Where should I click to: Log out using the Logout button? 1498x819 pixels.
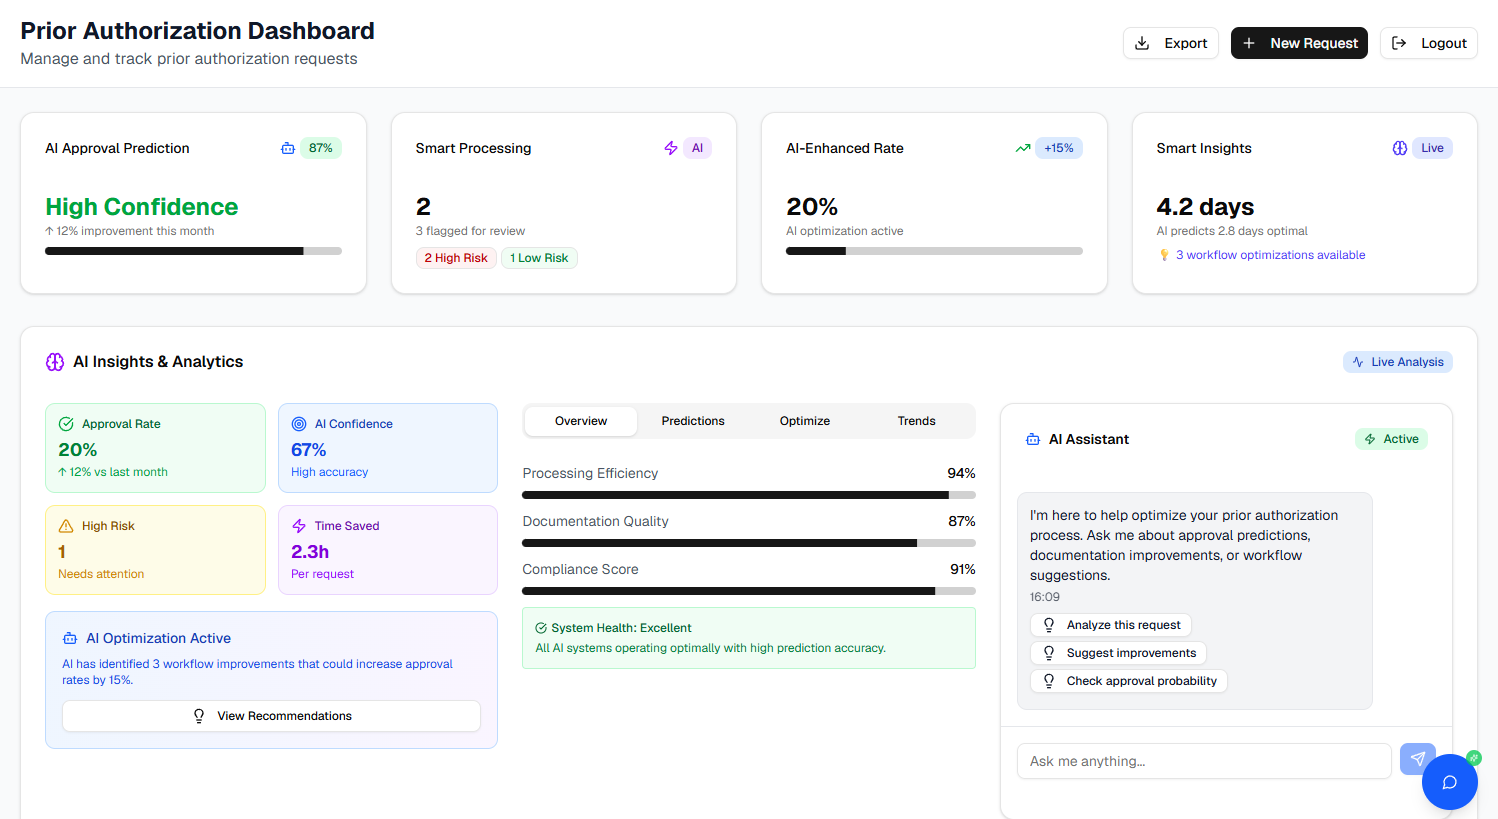[x=1429, y=43]
